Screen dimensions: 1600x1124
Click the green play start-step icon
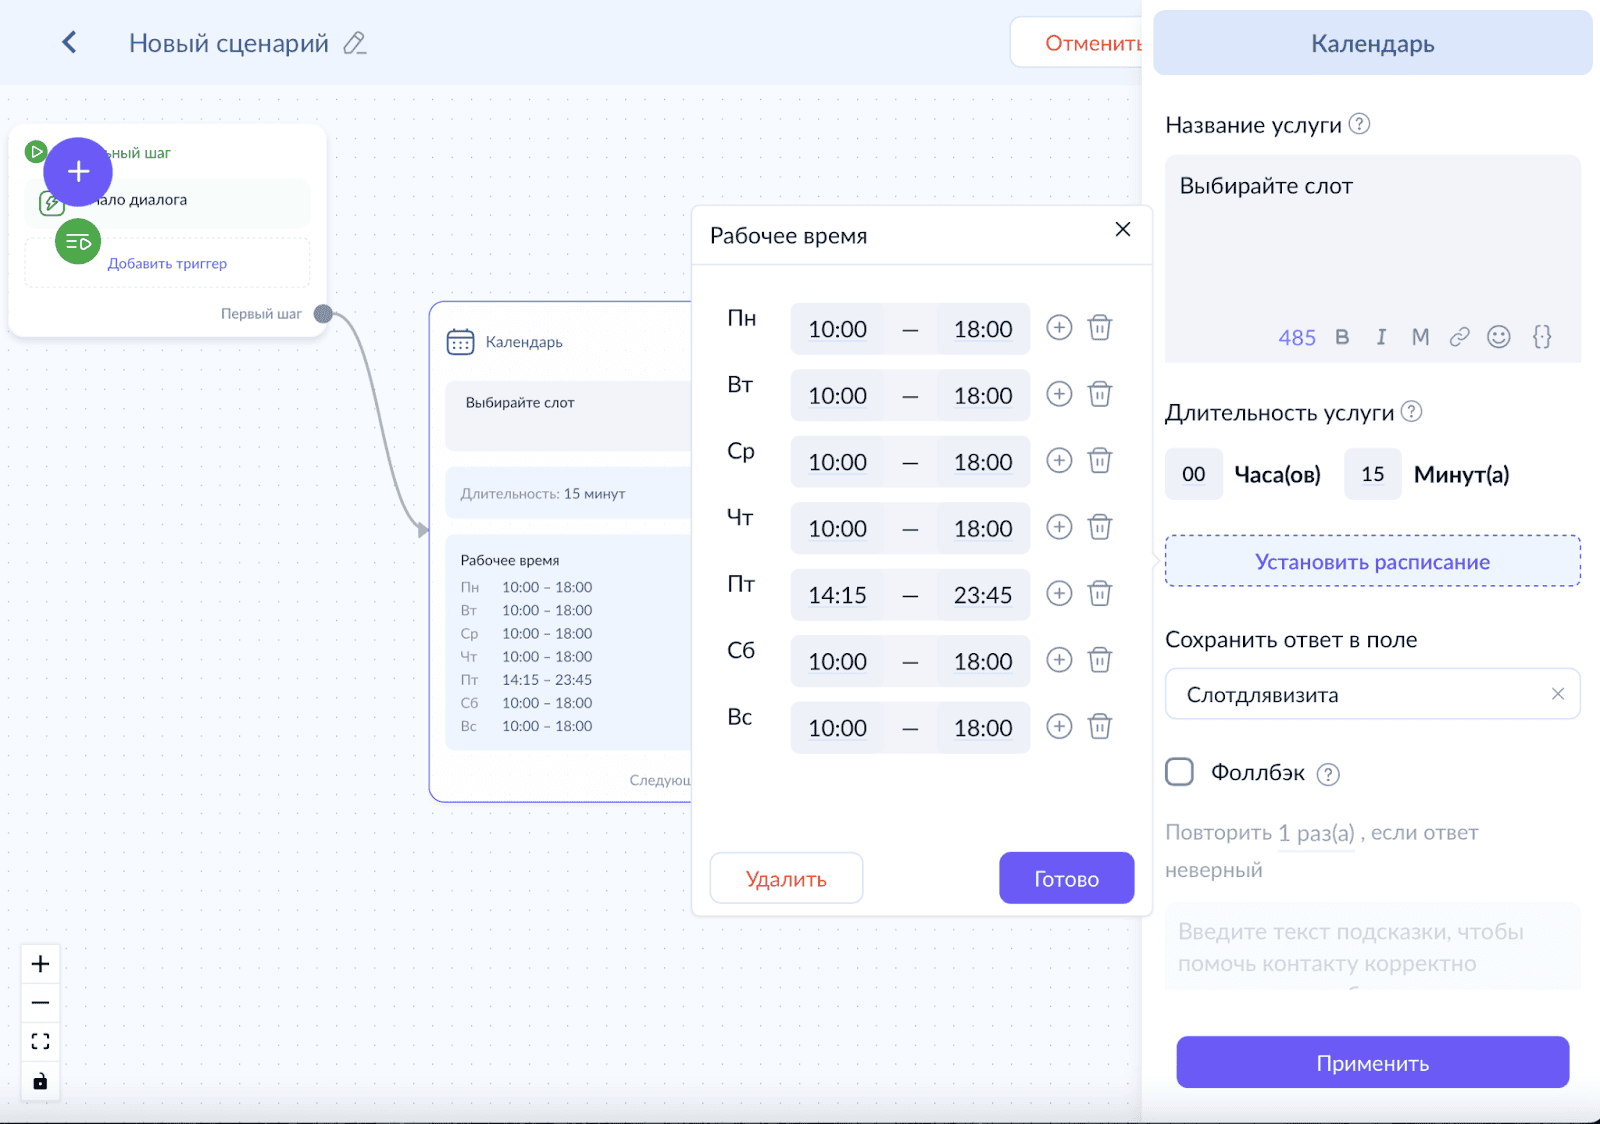coord(36,152)
